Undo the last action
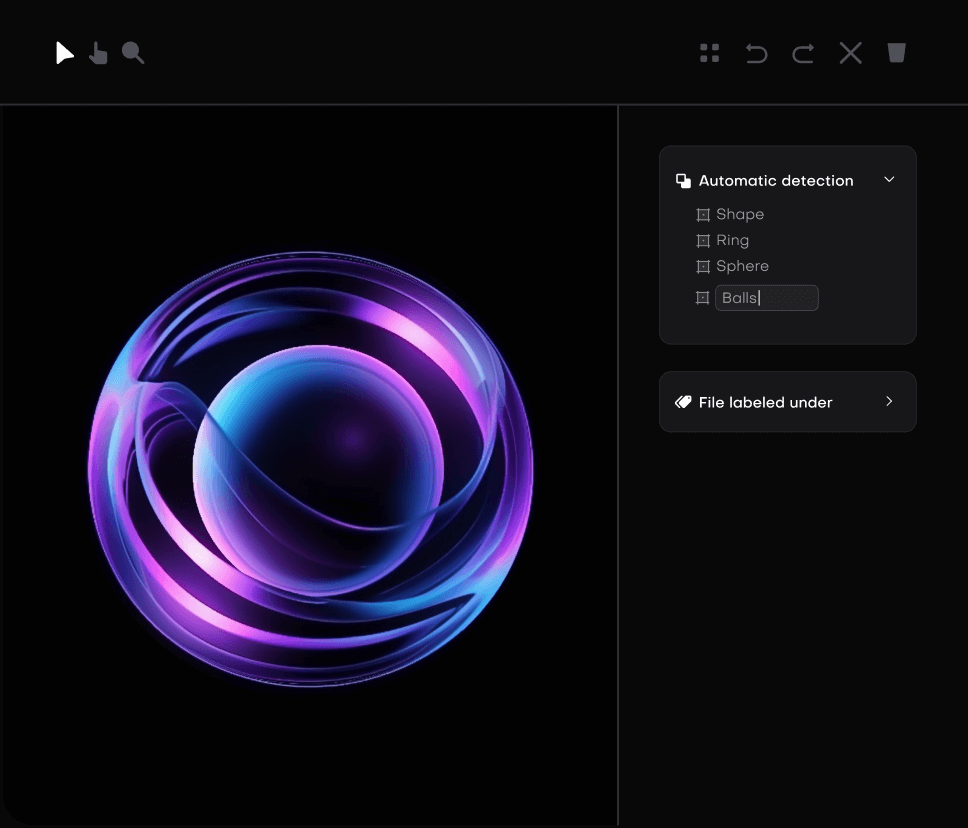 click(756, 53)
